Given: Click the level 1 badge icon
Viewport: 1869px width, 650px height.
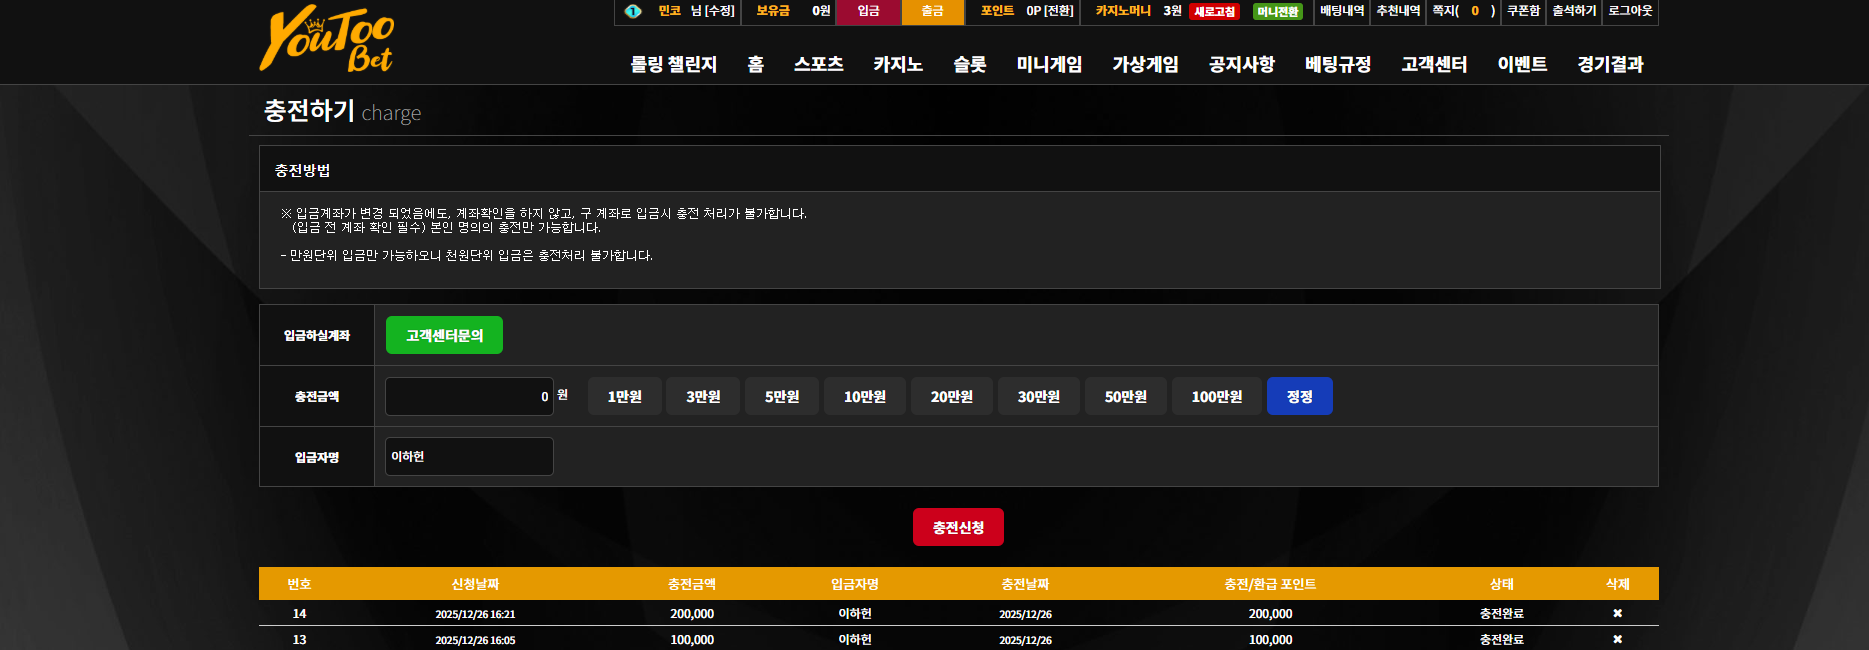Looking at the screenshot, I should [x=633, y=11].
